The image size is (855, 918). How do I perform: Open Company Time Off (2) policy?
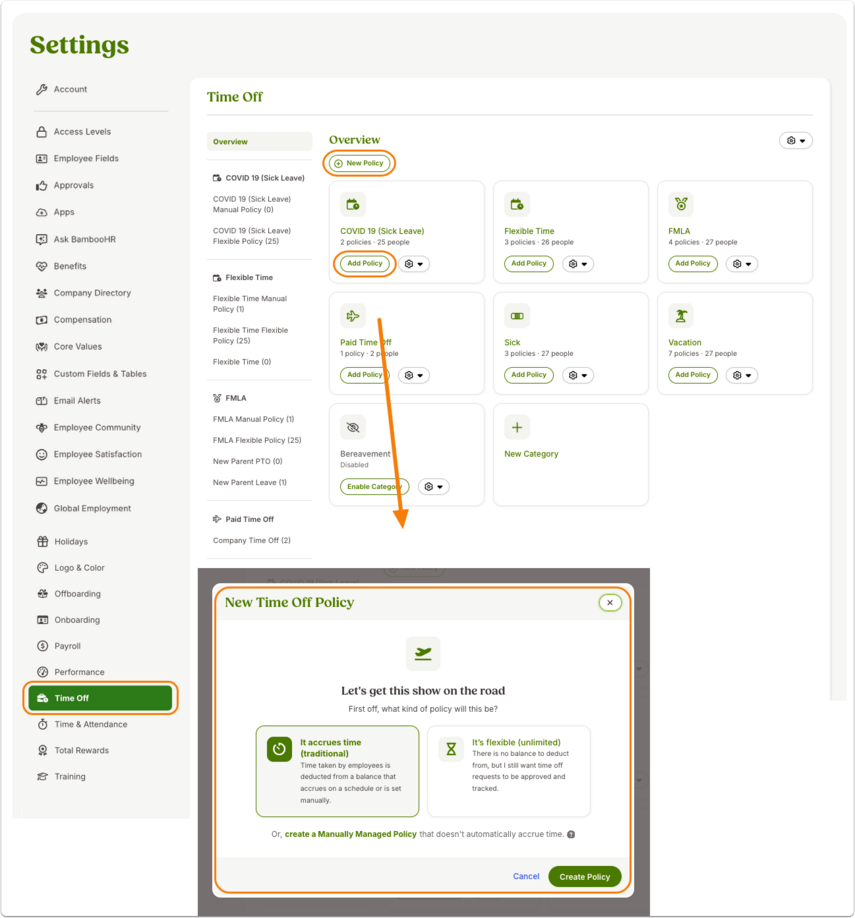252,540
